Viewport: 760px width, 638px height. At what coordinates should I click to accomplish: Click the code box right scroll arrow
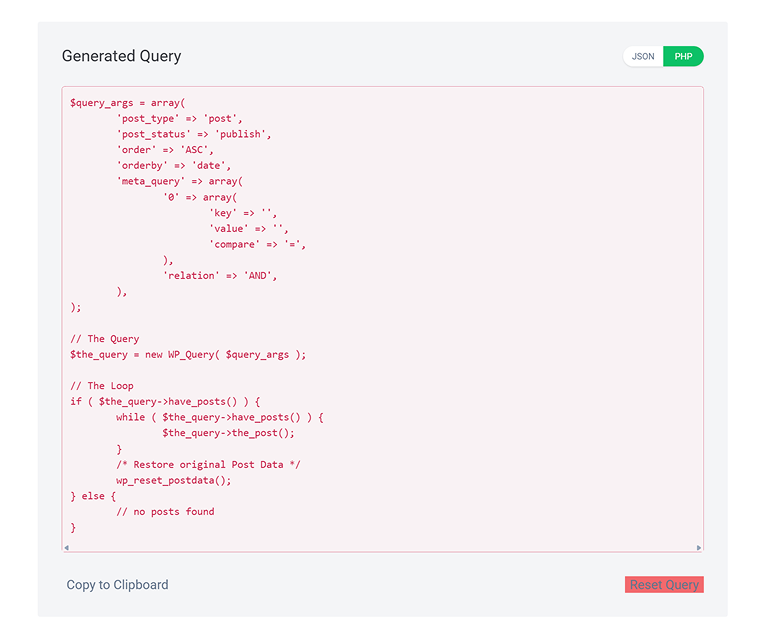pos(698,547)
